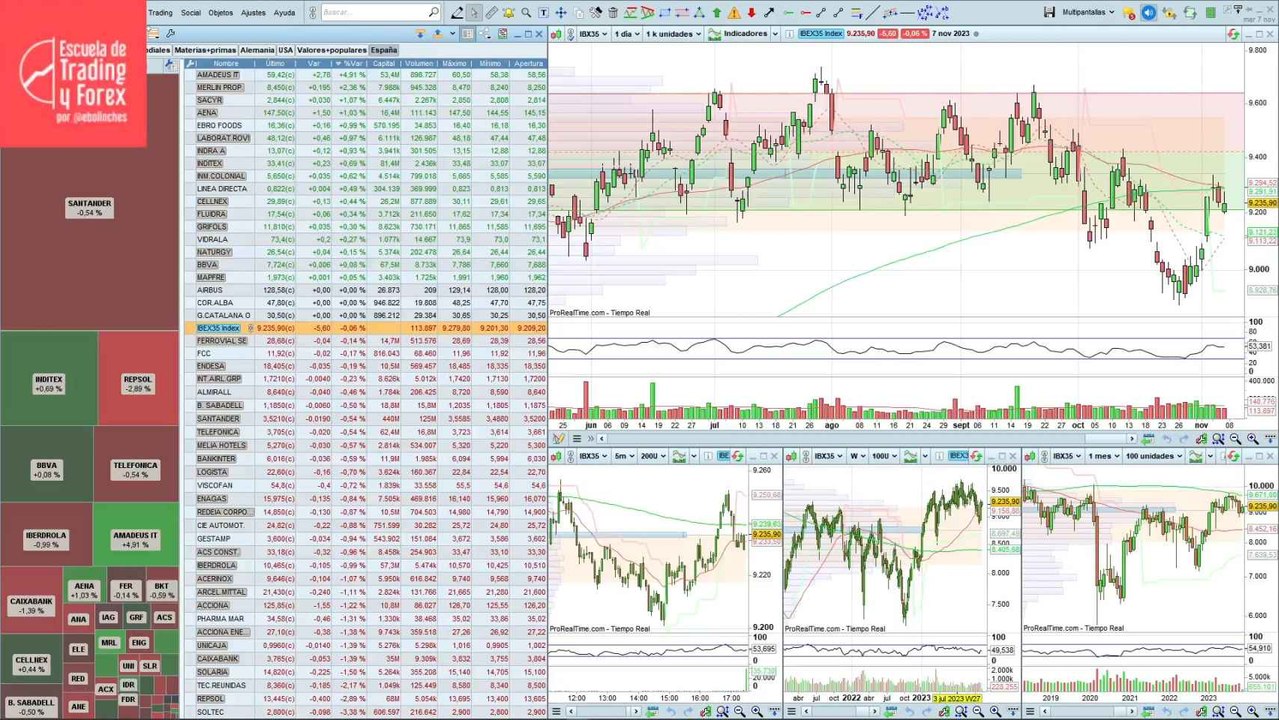The width and height of the screenshot is (1279, 720).
Task: Select the AMADEUS IT row name
Action: [x=218, y=75]
